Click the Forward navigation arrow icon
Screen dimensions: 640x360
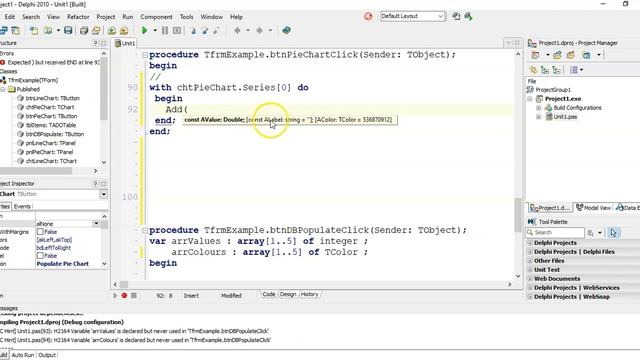pos(259,30)
